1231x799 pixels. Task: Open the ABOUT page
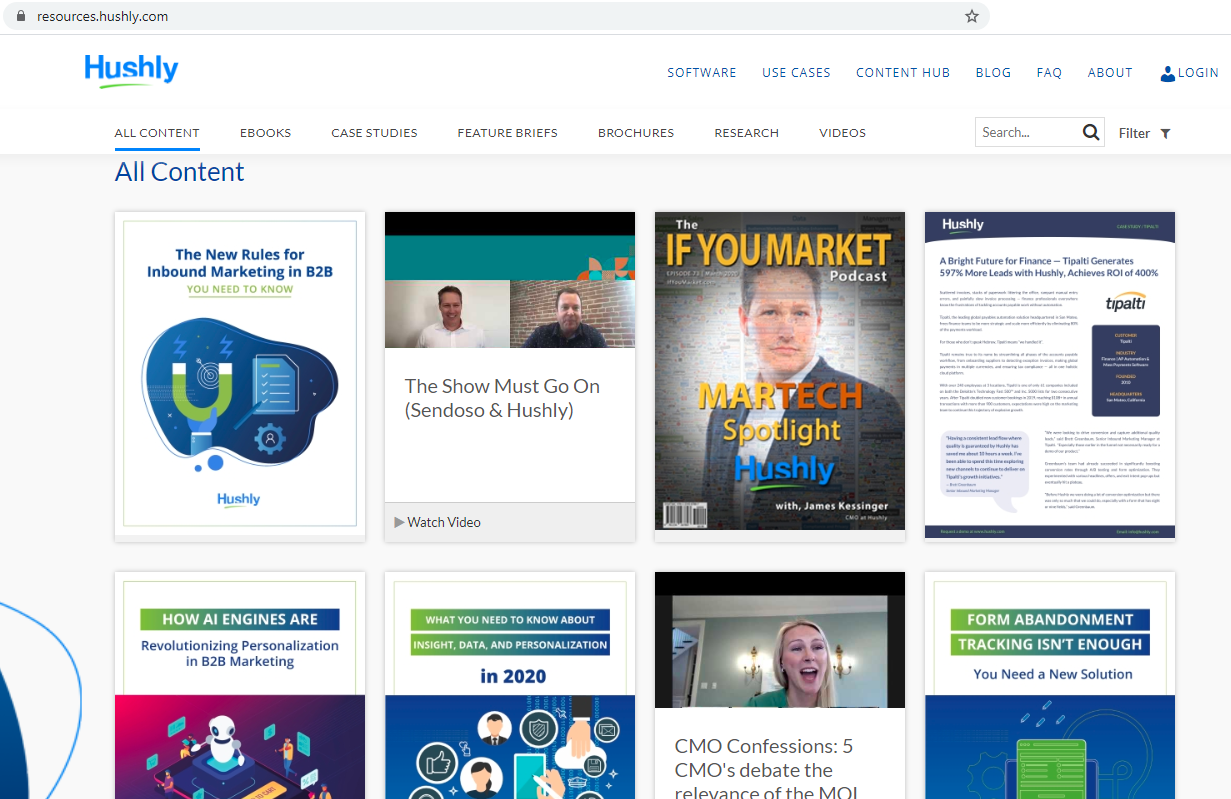click(1110, 73)
